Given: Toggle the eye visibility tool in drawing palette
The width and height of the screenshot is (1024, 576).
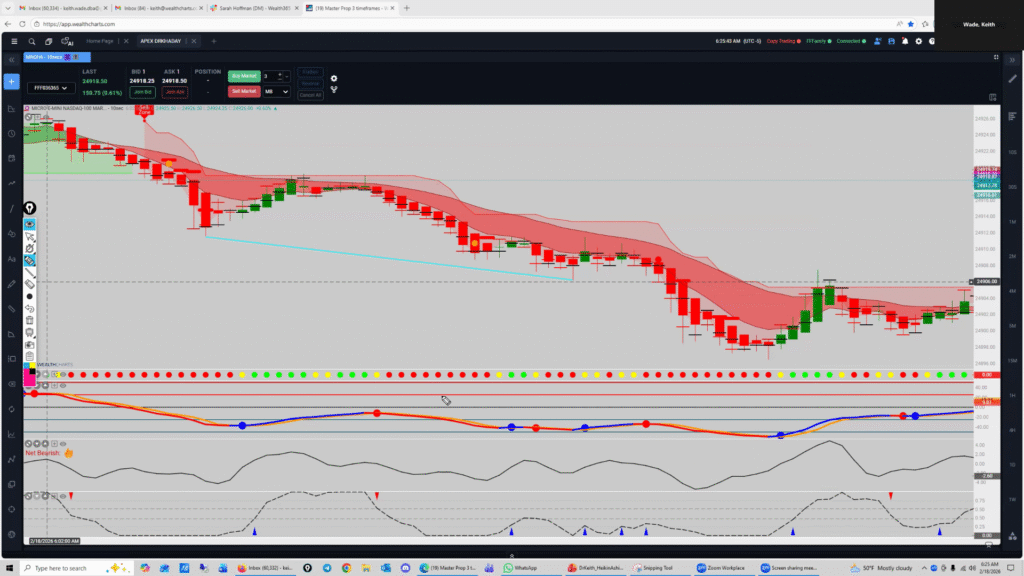Looking at the screenshot, I should tap(30, 224).
